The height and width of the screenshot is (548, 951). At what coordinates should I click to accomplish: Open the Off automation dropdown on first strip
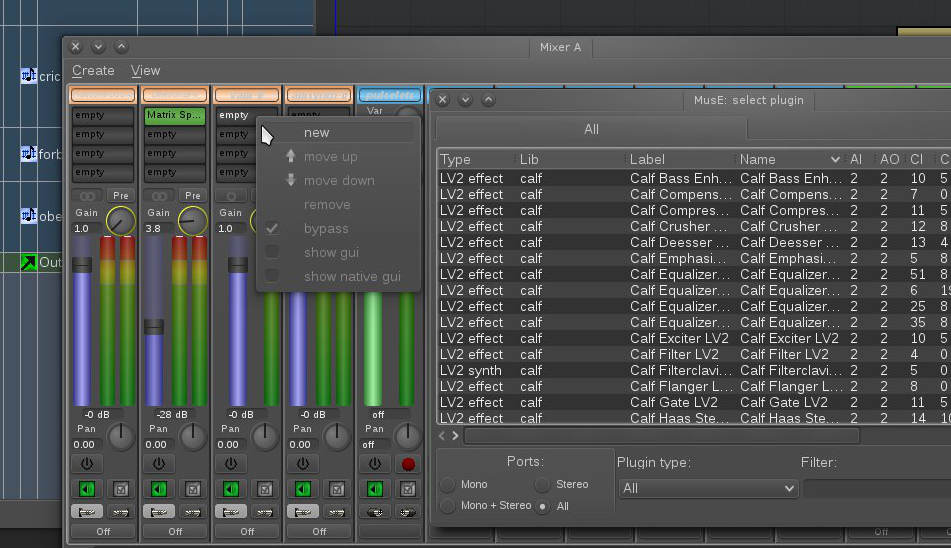click(103, 532)
